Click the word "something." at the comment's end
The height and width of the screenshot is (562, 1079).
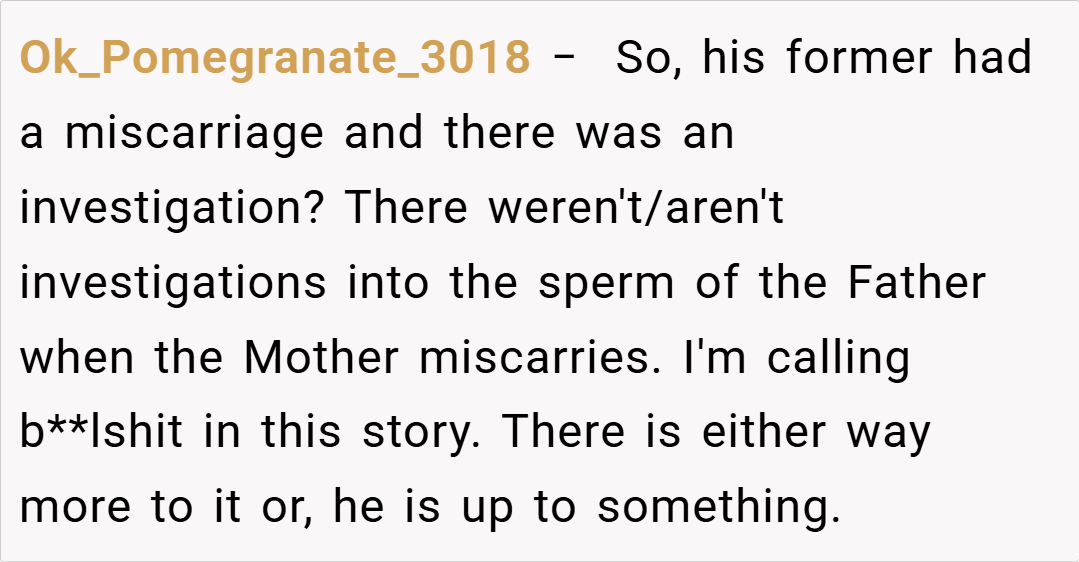718,509
